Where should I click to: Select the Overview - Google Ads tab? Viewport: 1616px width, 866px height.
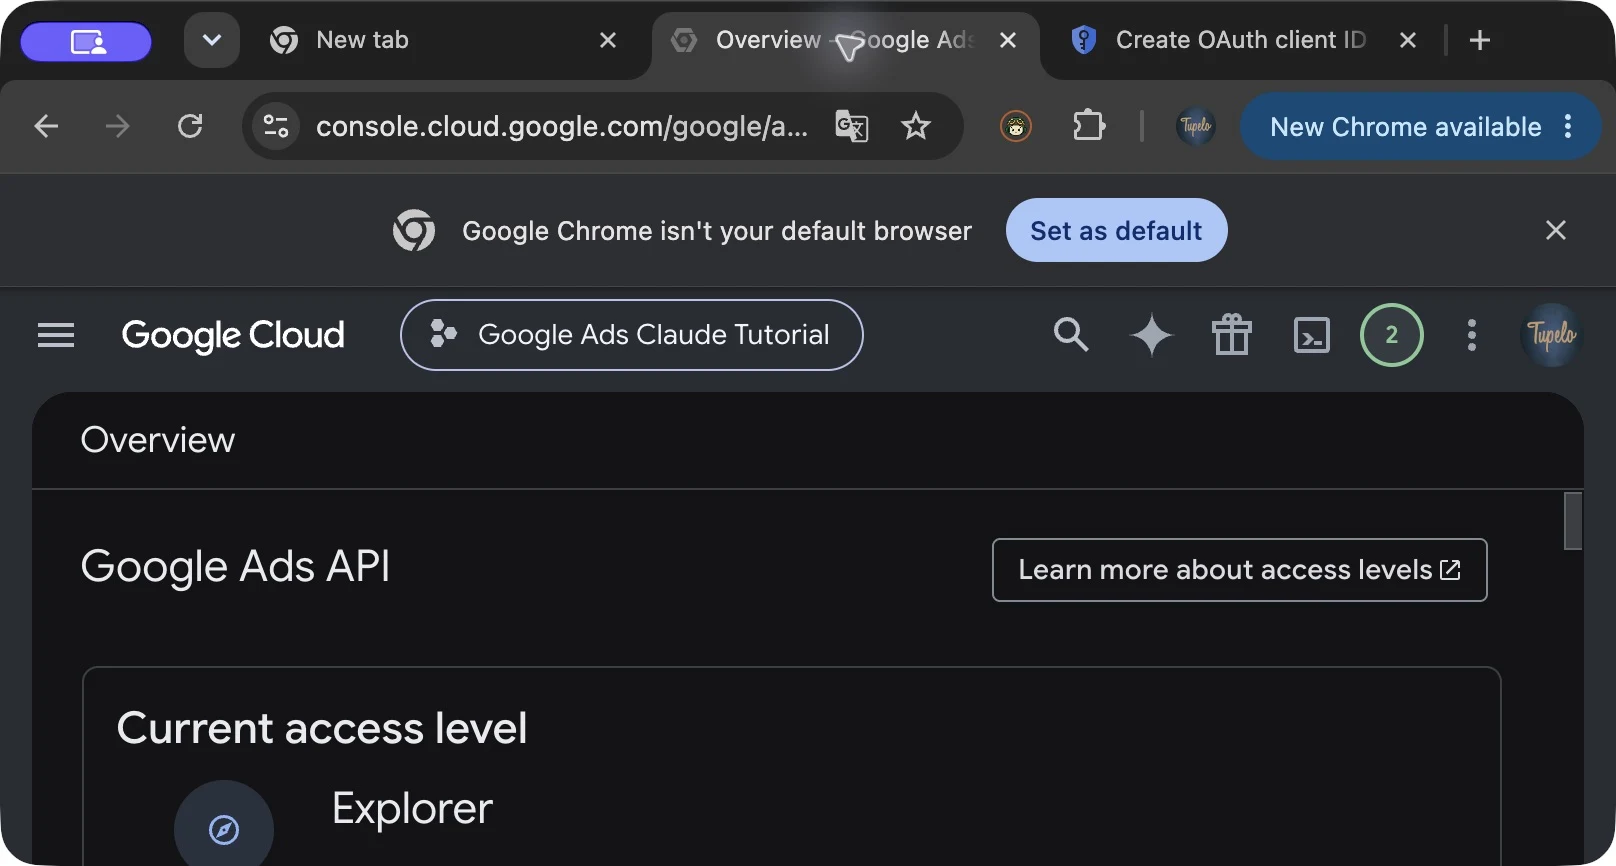pos(845,40)
